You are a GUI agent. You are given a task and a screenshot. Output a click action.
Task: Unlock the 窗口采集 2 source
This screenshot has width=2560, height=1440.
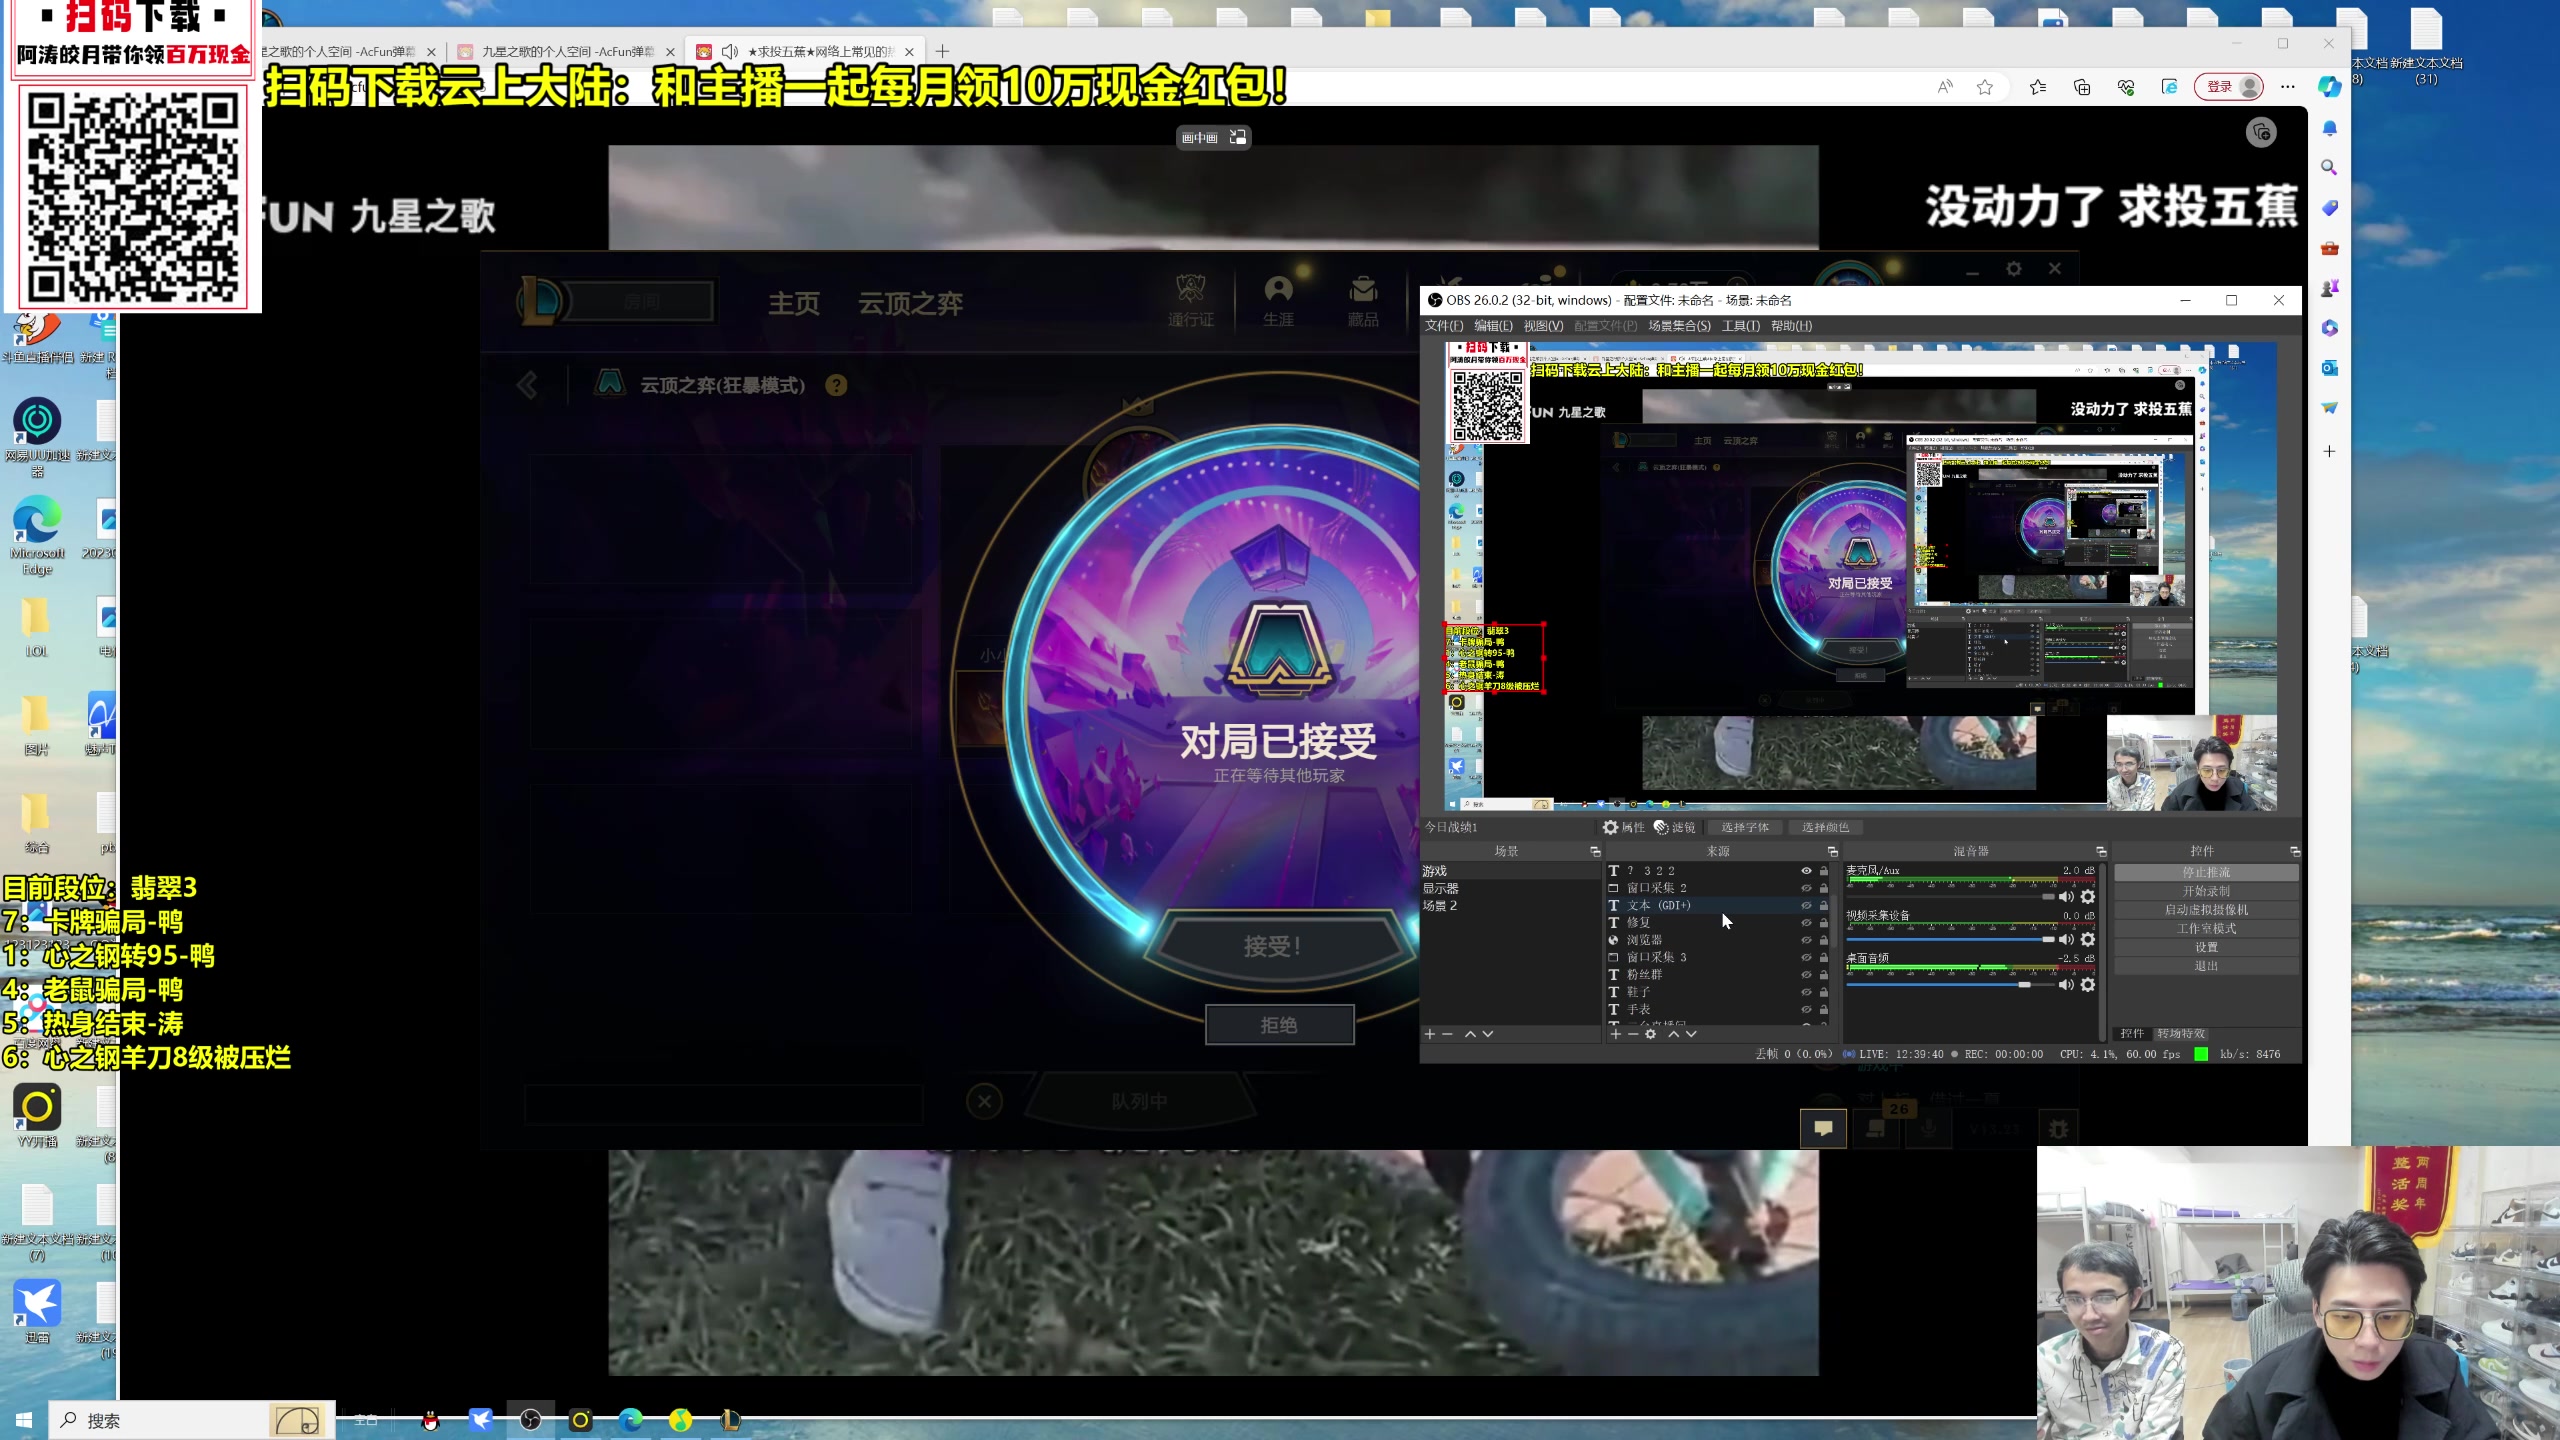point(1823,888)
